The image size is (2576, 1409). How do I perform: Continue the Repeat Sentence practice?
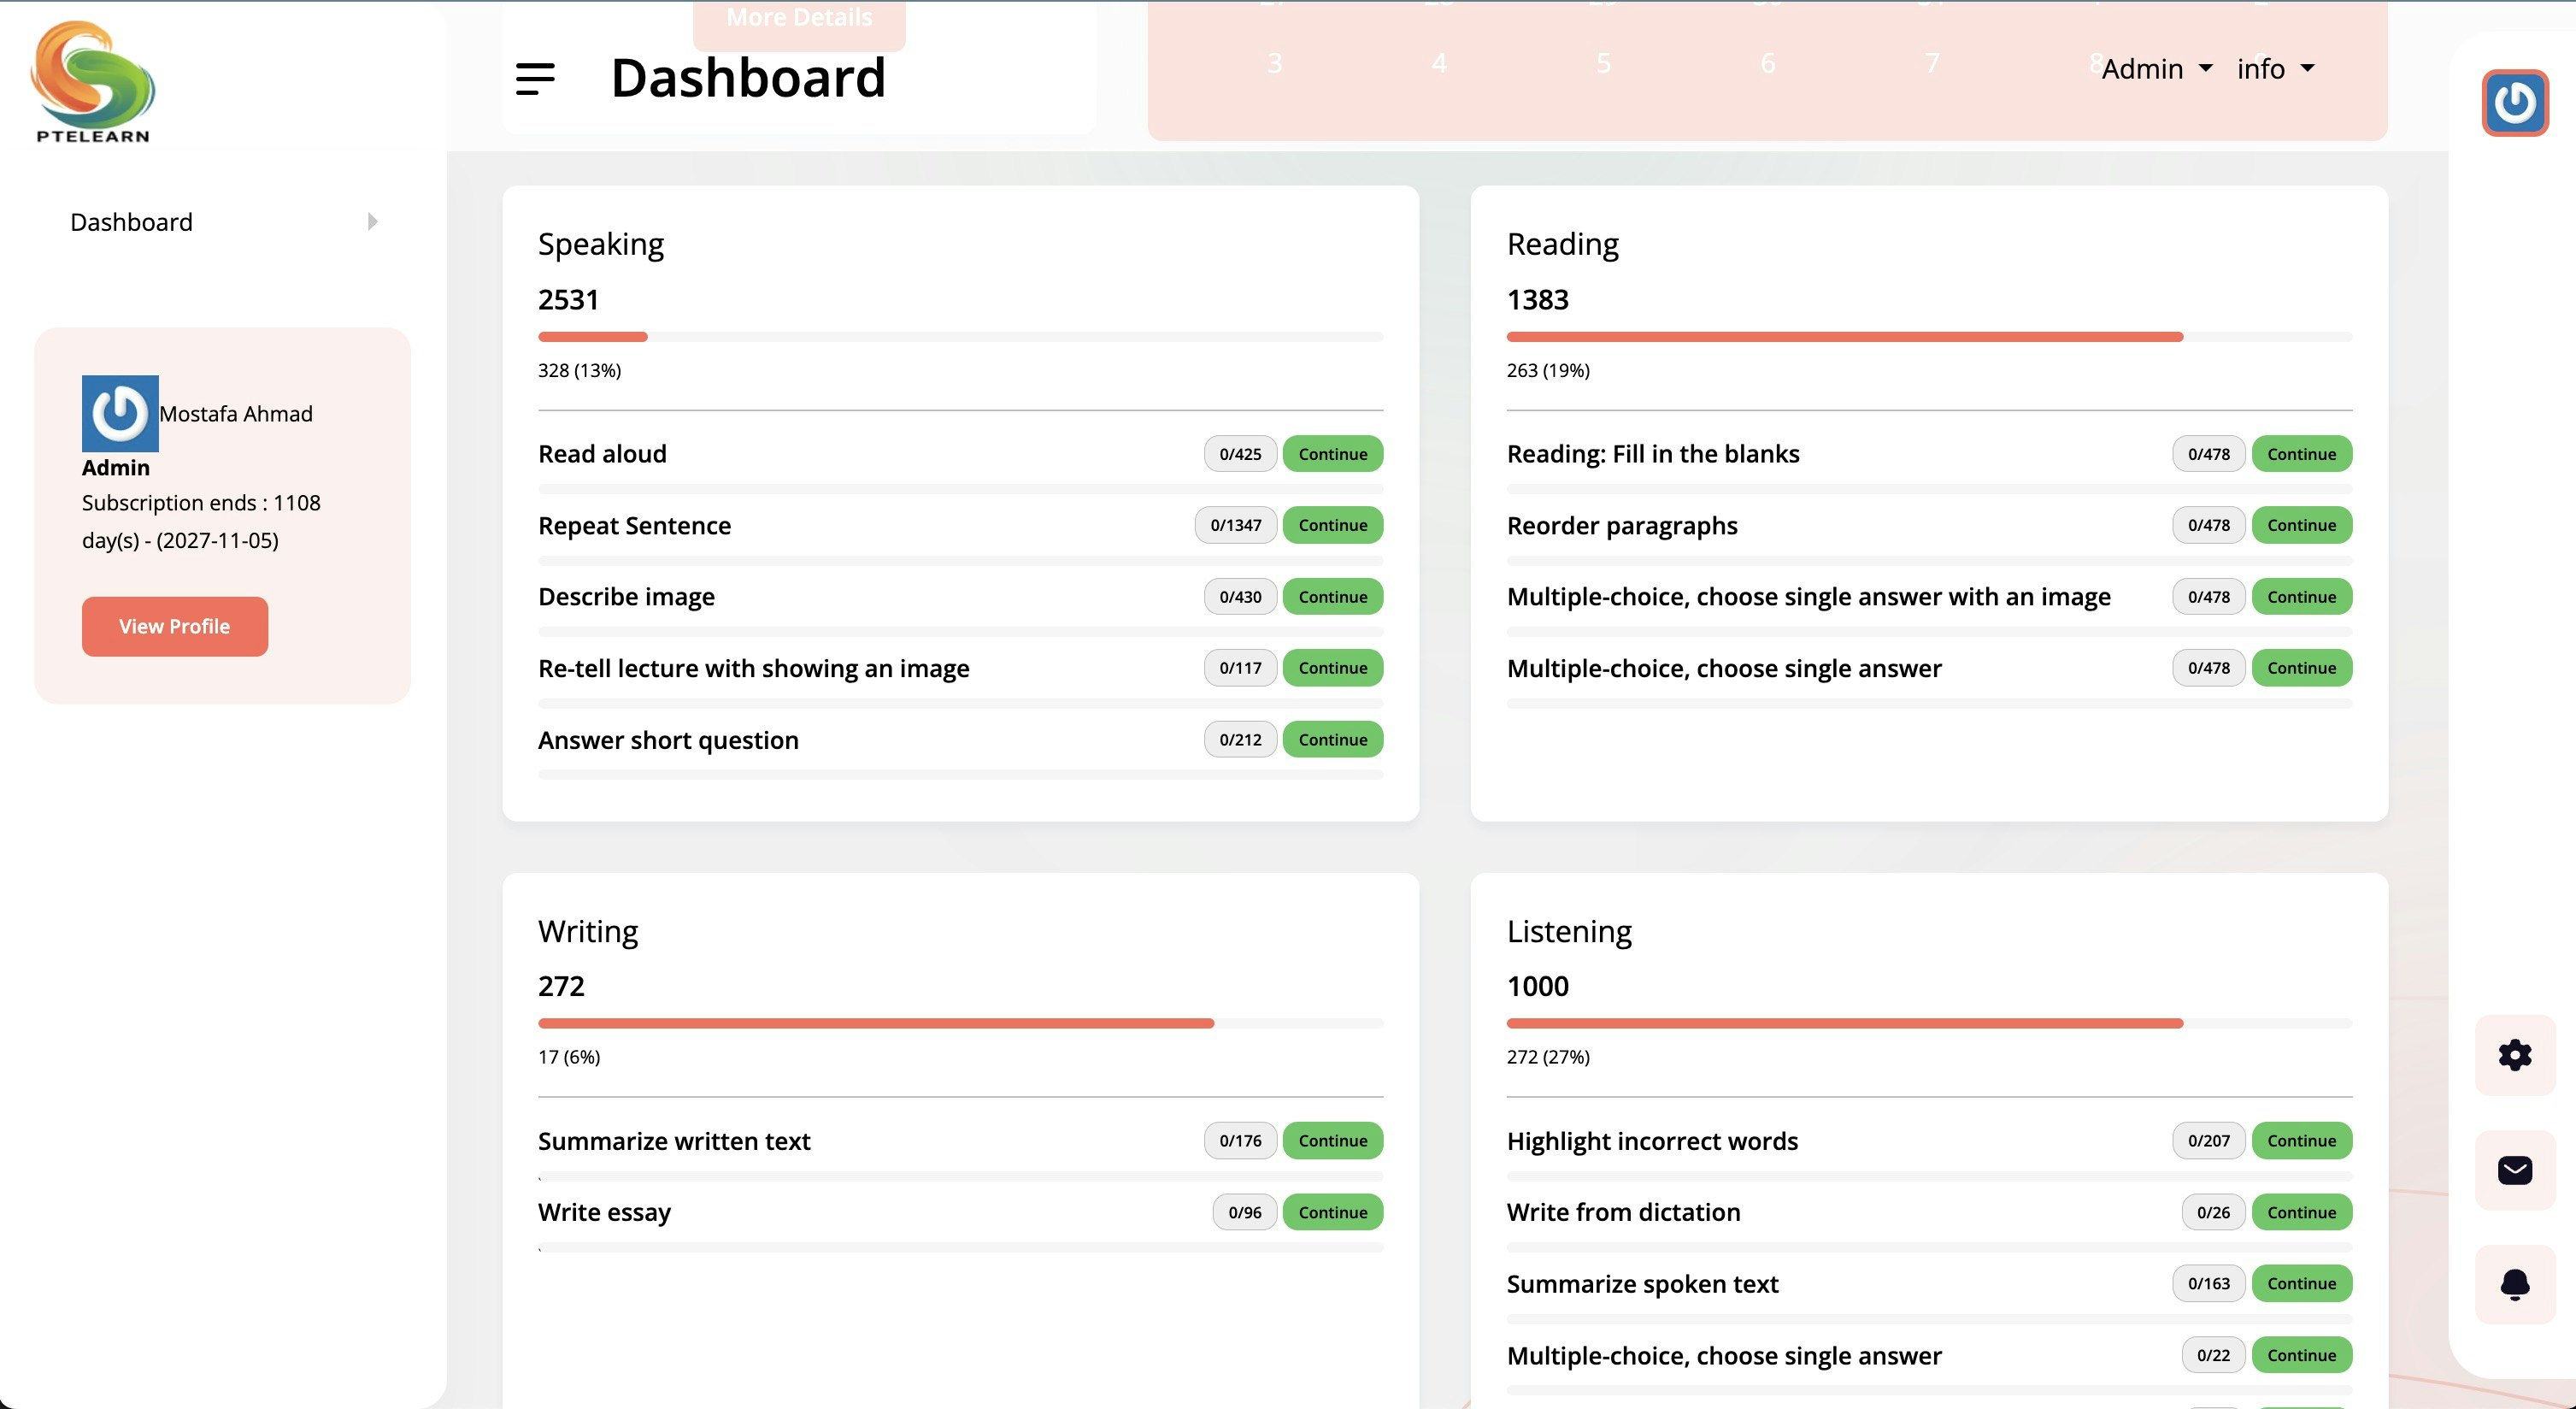pos(1332,525)
